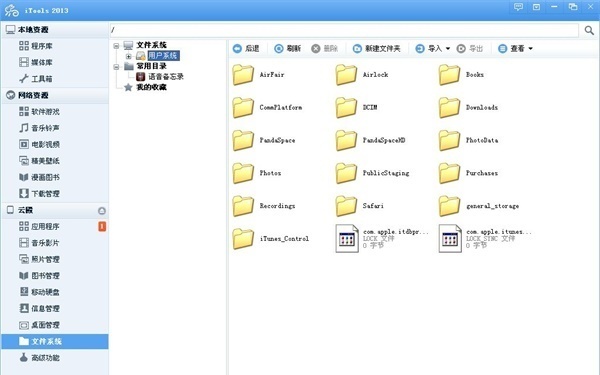Click the 删除 delete button
The width and height of the screenshot is (600, 375).
coord(324,49)
